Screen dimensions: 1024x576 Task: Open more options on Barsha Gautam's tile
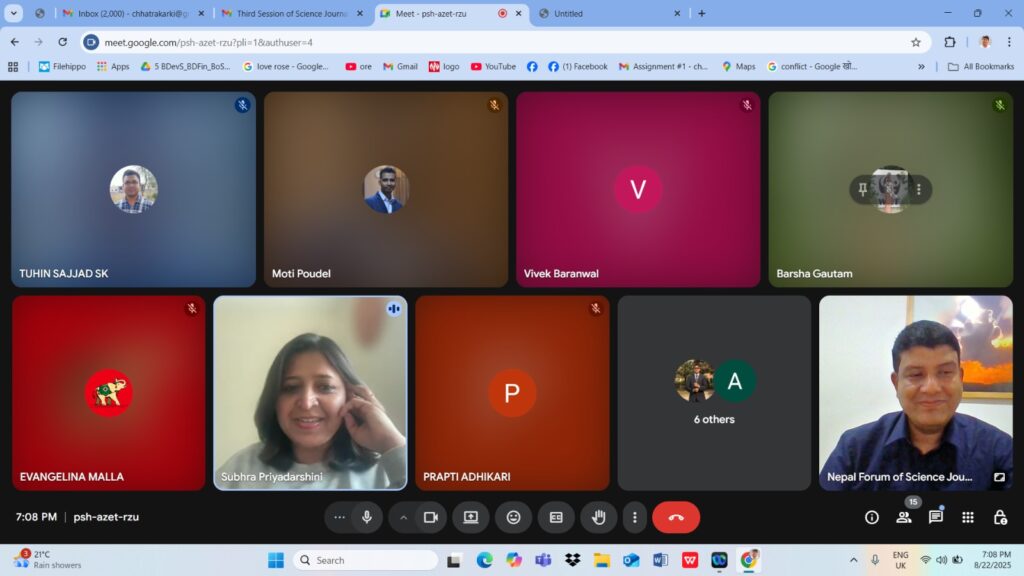coord(919,189)
